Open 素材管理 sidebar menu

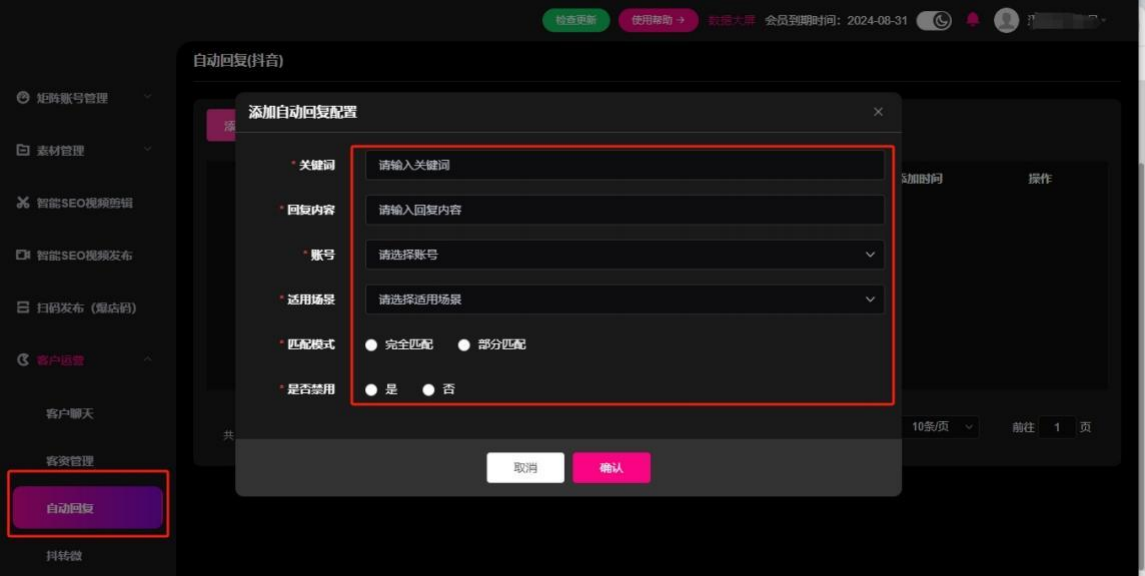(60, 151)
